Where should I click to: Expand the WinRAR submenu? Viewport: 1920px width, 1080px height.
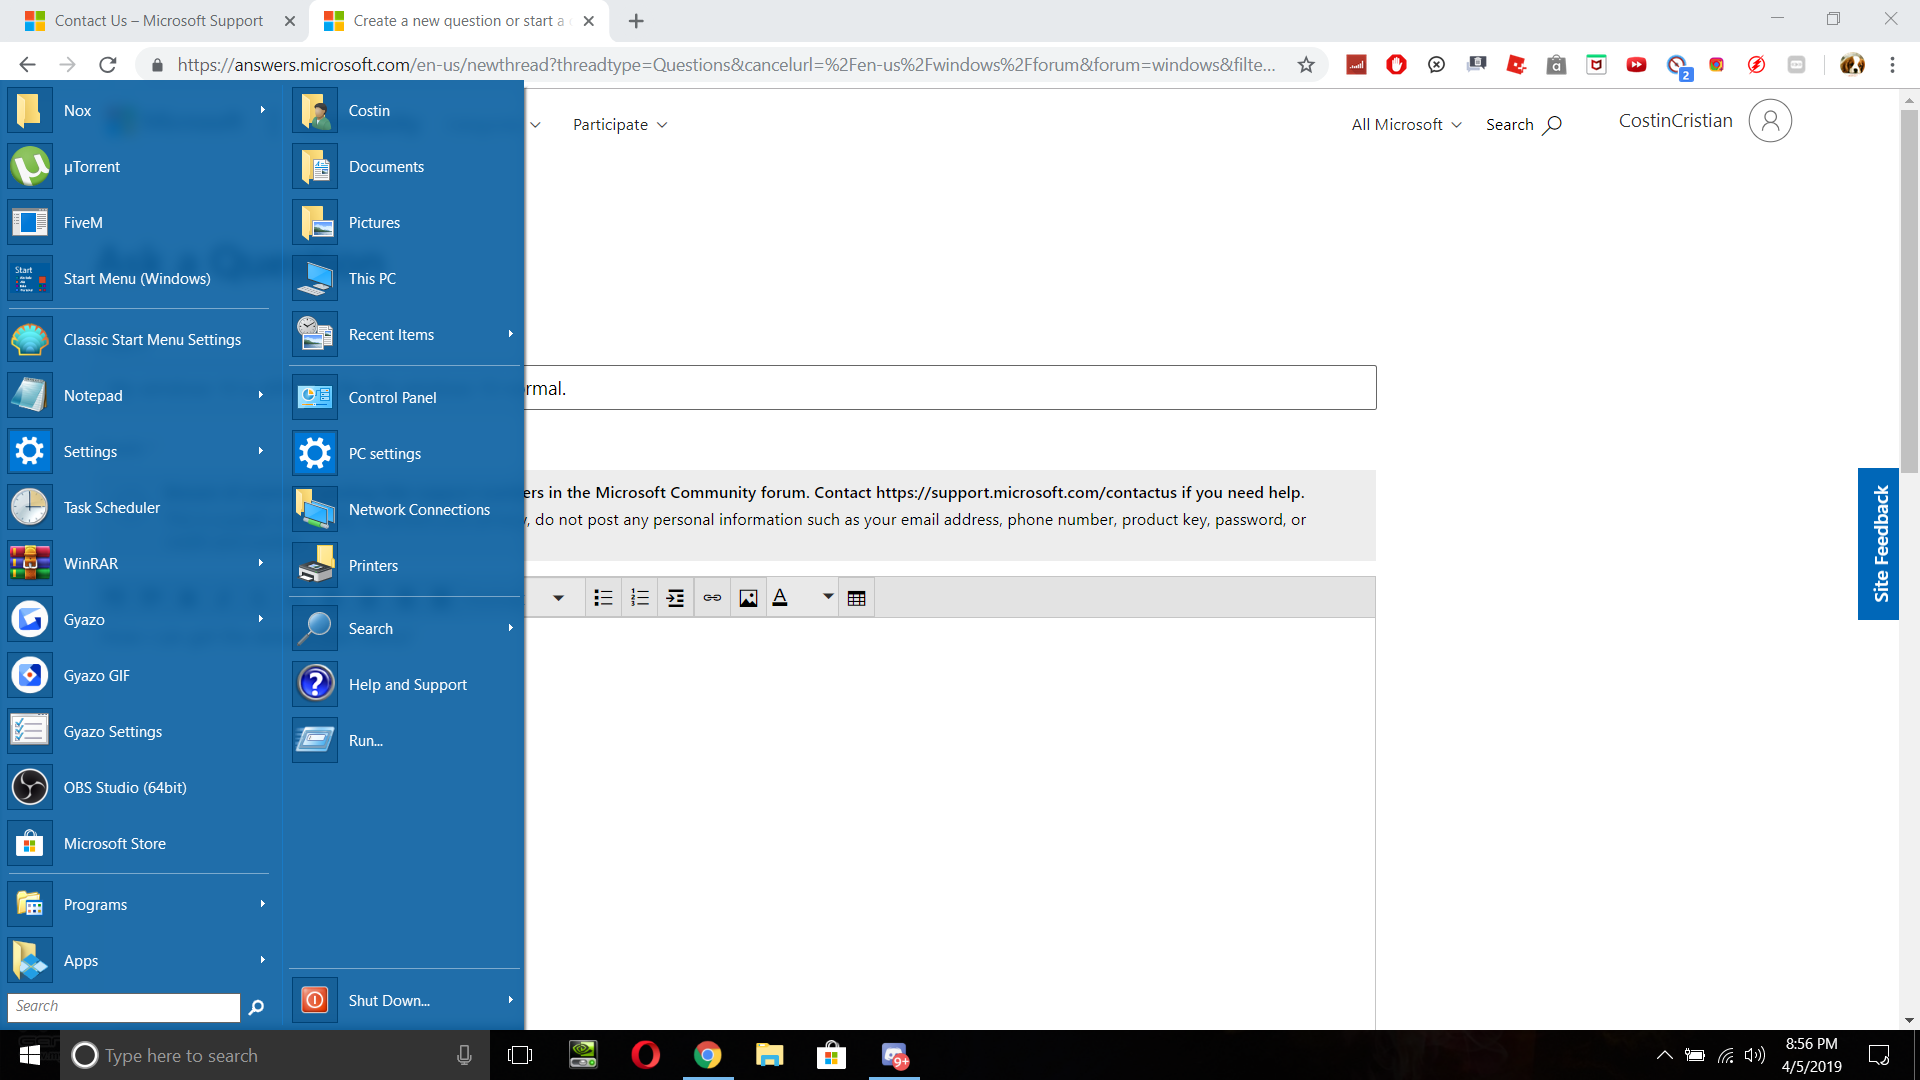pyautogui.click(x=261, y=563)
